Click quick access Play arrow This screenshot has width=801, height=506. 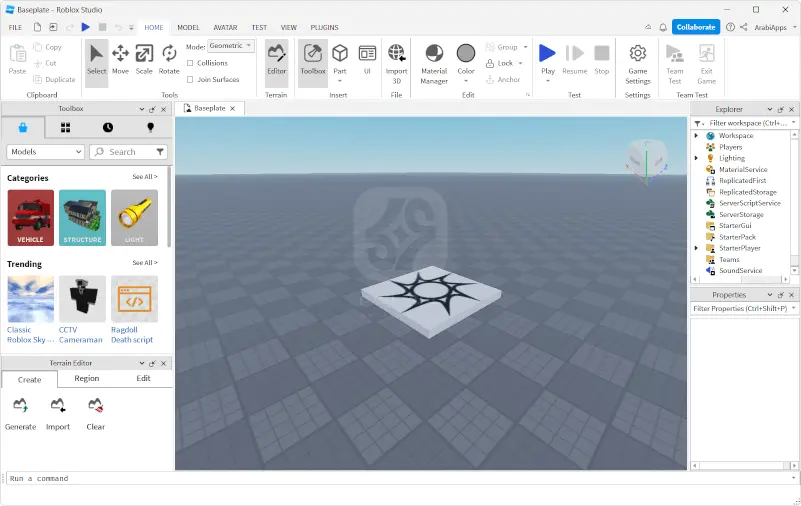(85, 27)
